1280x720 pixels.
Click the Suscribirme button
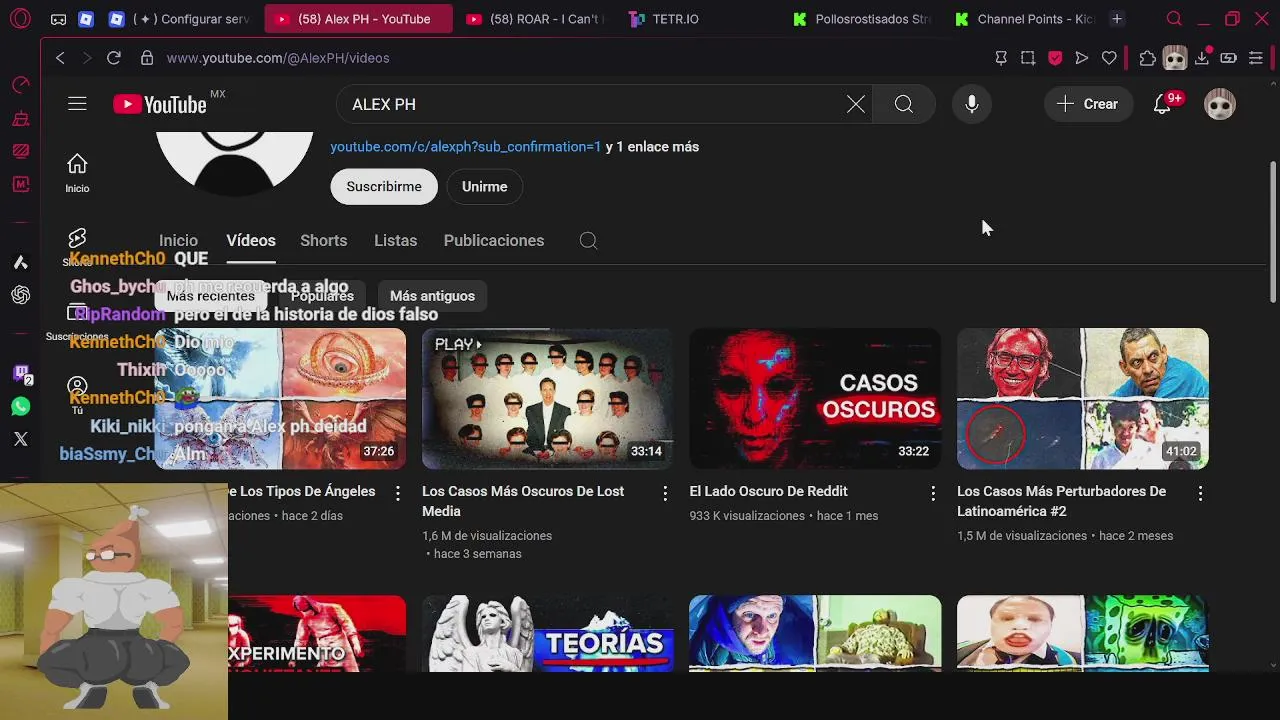click(x=384, y=187)
